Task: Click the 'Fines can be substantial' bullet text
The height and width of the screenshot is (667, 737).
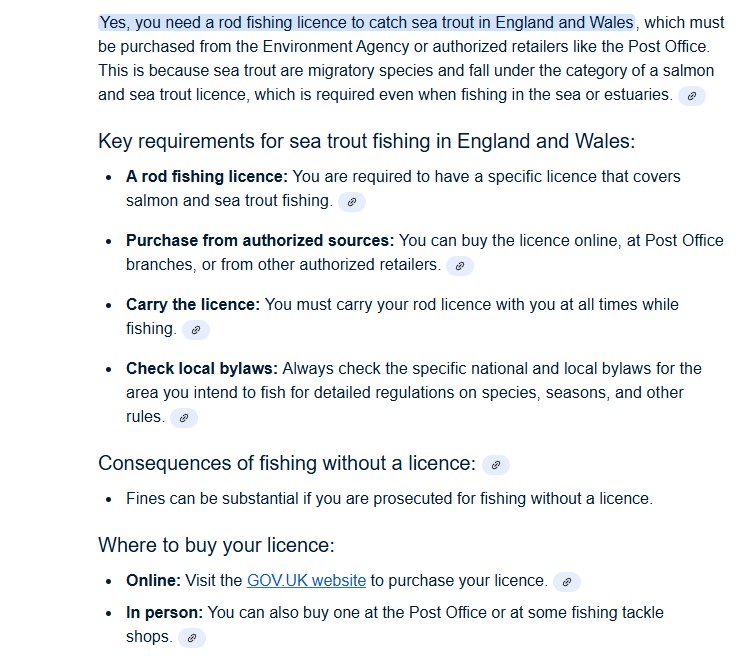Action: pos(389,498)
